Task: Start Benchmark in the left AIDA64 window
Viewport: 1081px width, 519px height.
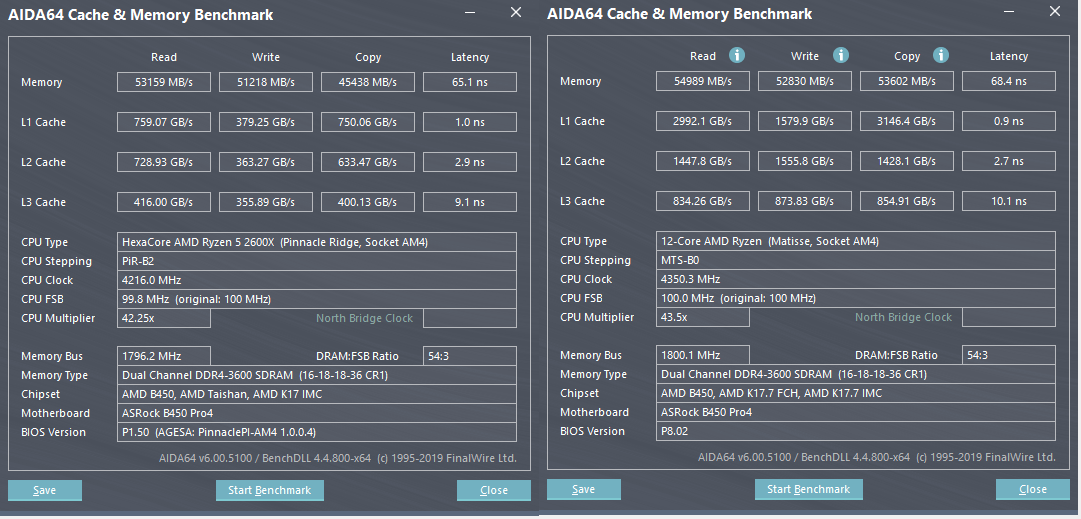Action: [270, 490]
